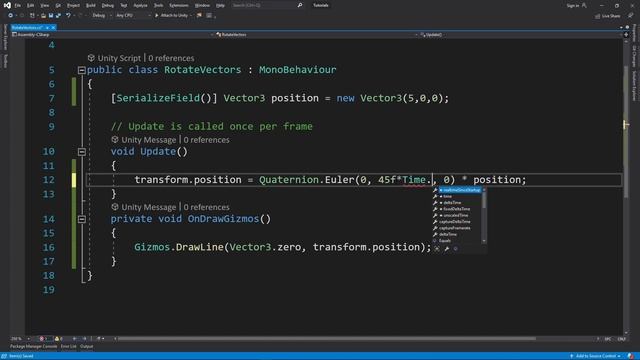Select Equals in the autocomplete list
Image resolution: width=640 pixels, height=360 pixels.
pos(457,241)
